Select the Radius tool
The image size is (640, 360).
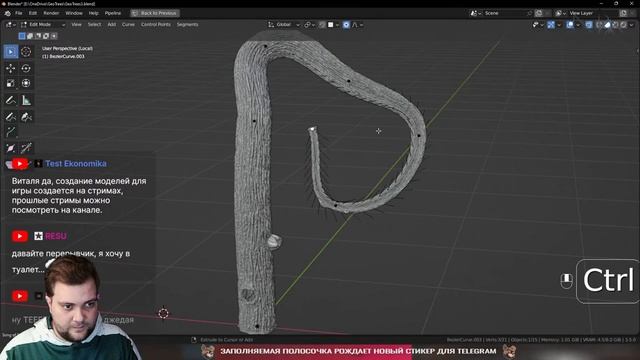tap(11, 148)
